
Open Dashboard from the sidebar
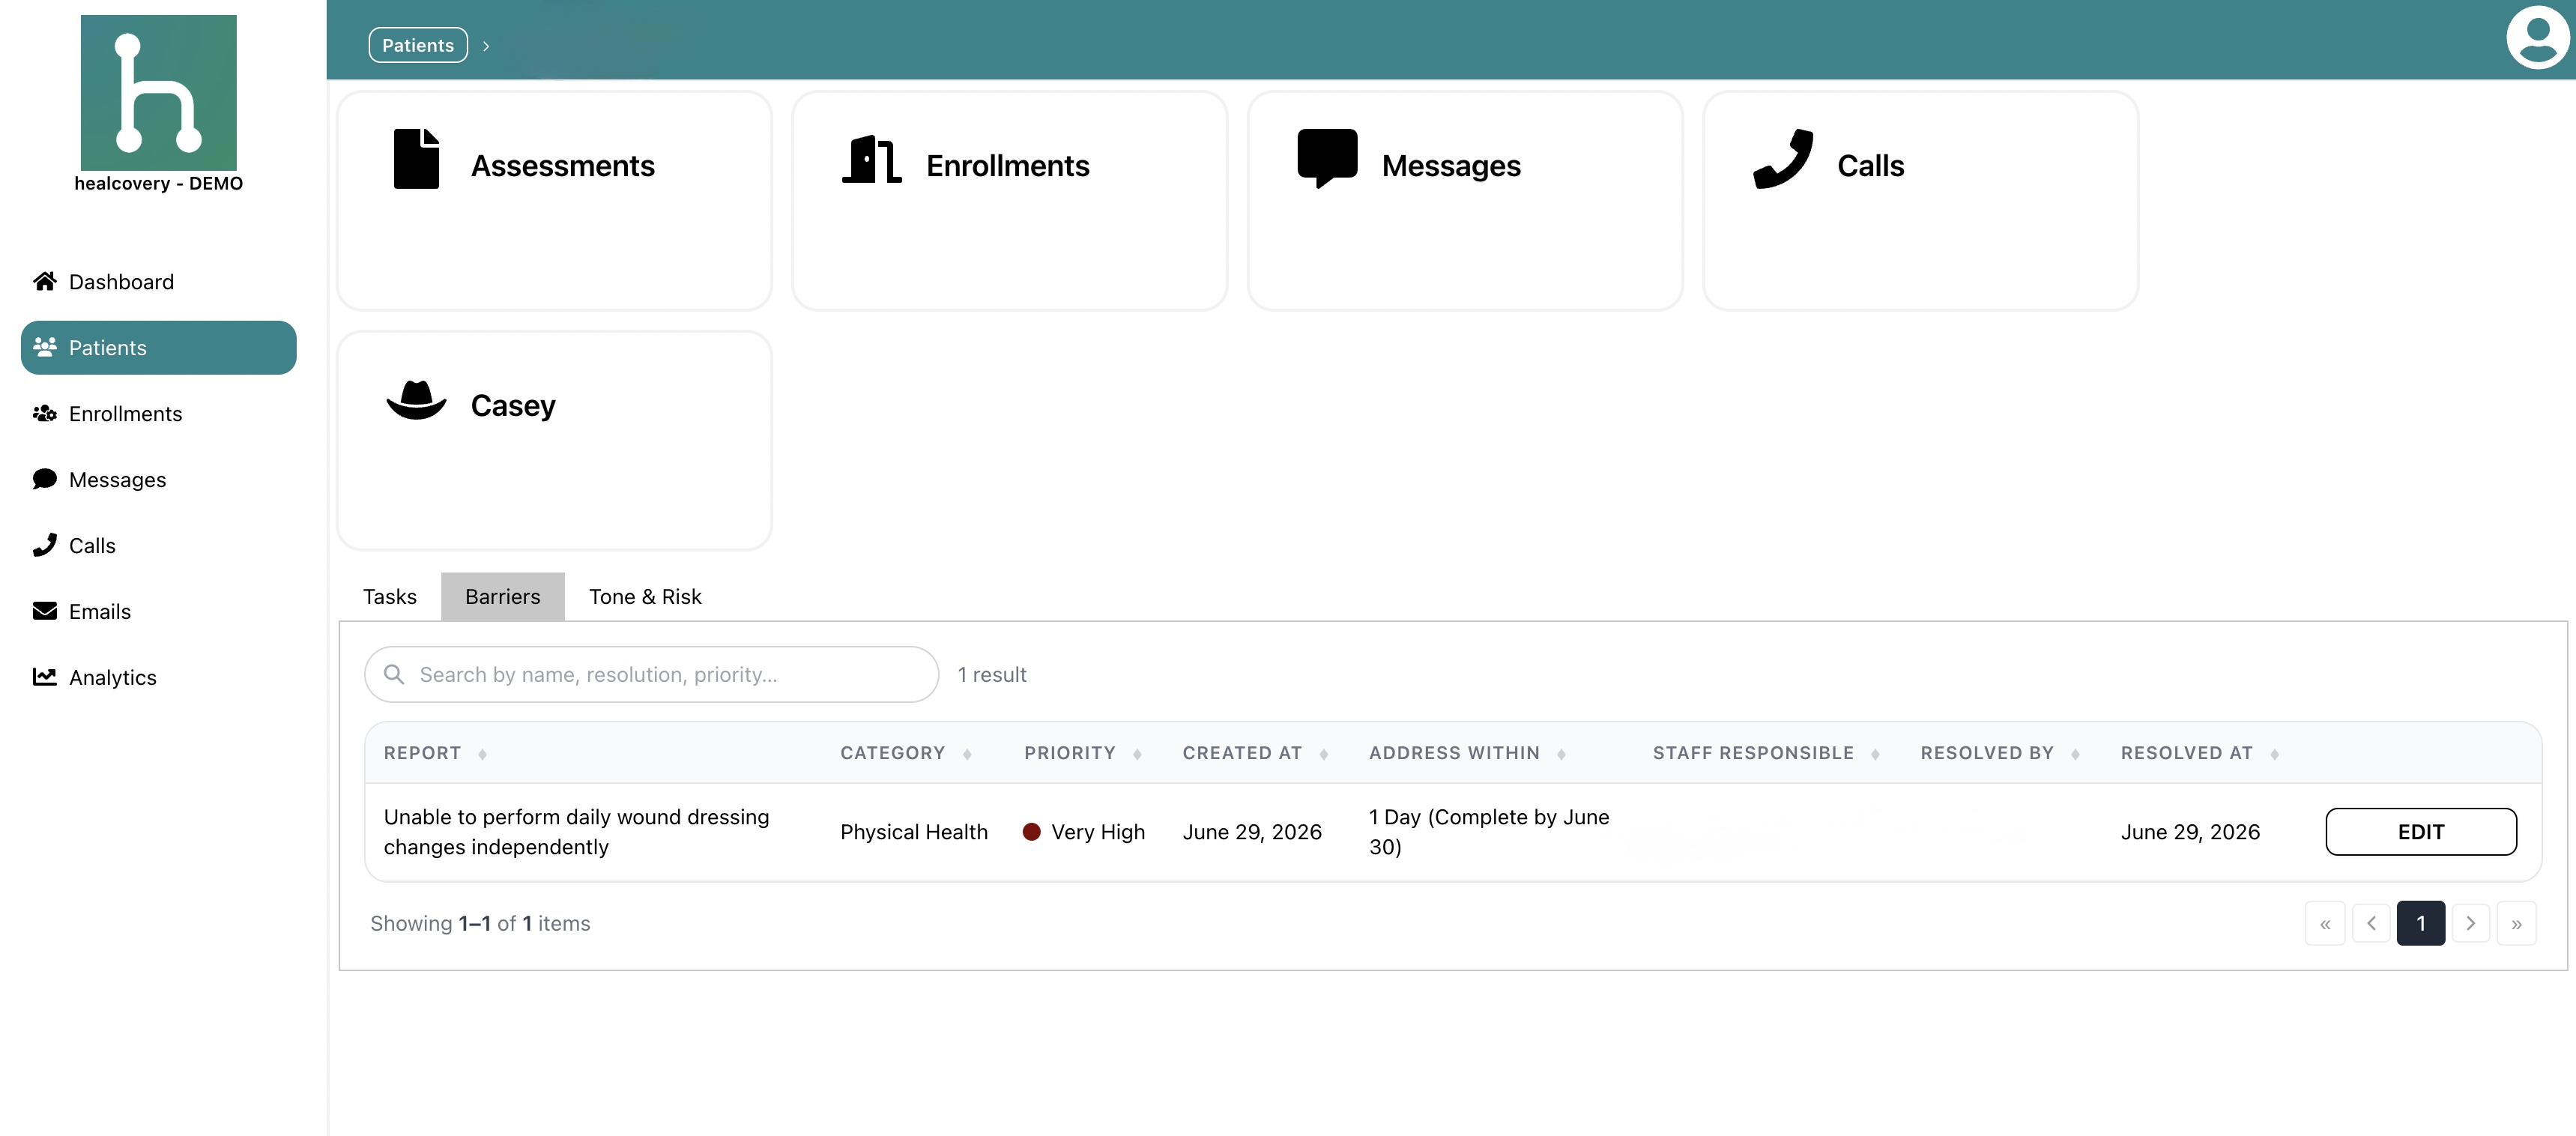(158, 282)
